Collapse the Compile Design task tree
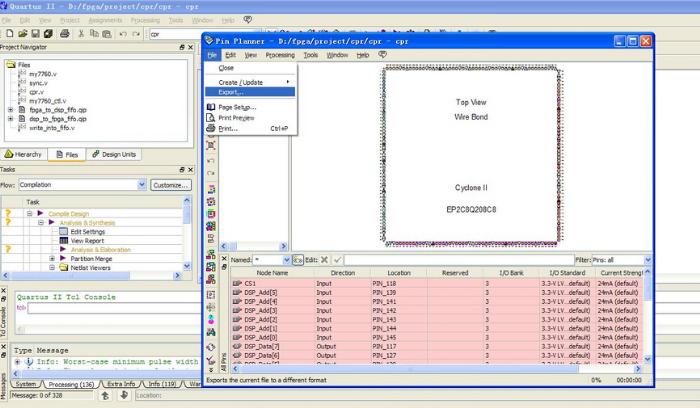 tap(27, 213)
